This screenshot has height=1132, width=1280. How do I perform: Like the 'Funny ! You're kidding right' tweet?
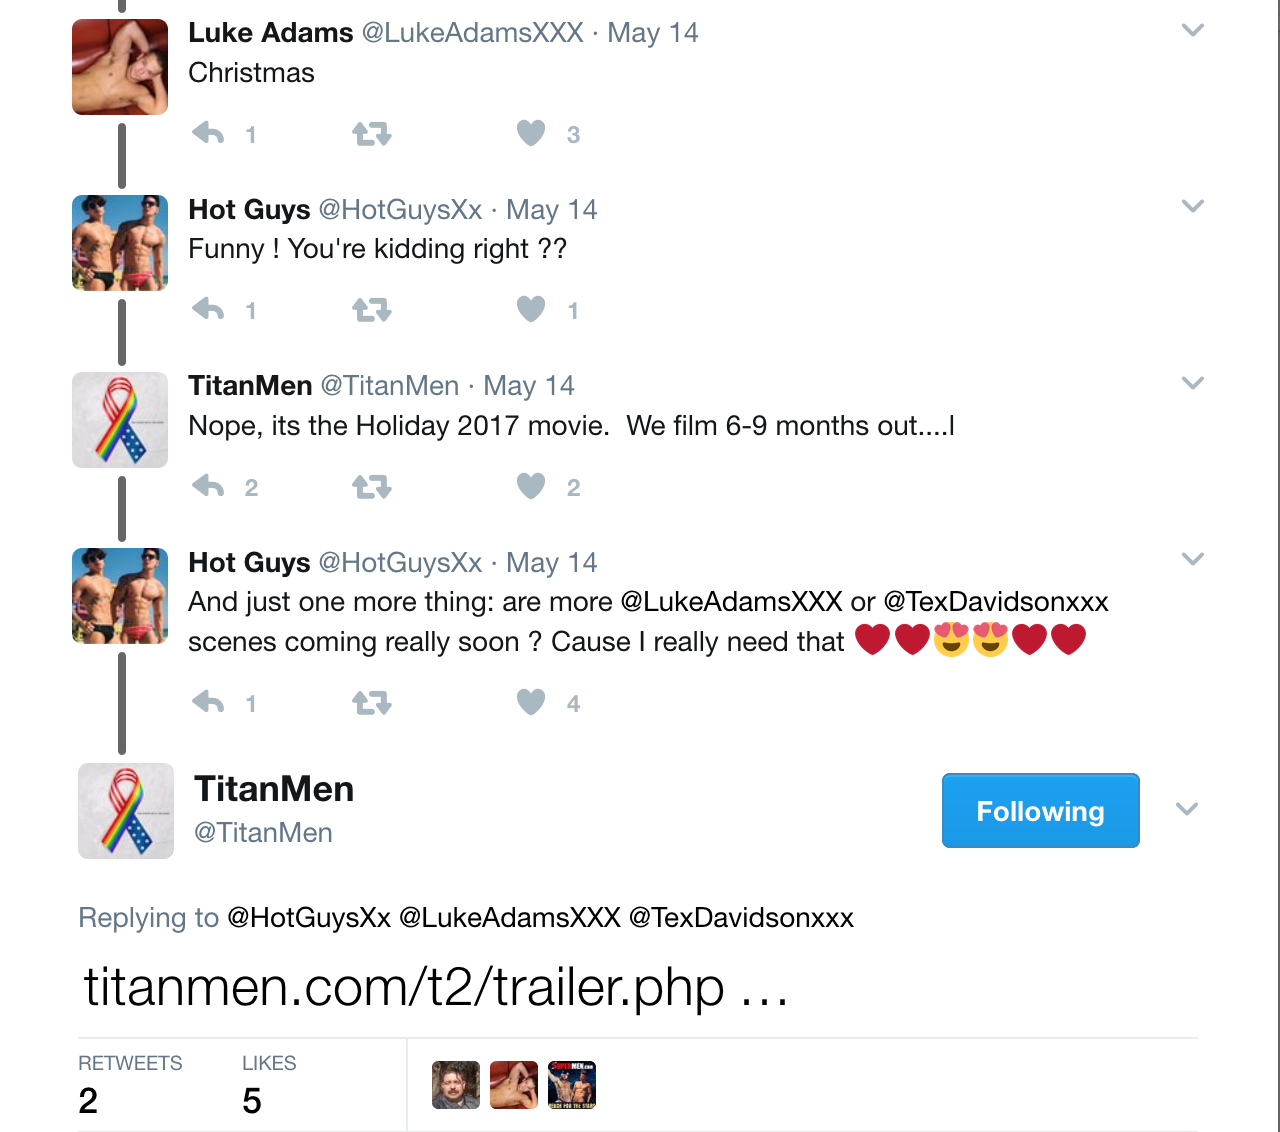coord(531,309)
